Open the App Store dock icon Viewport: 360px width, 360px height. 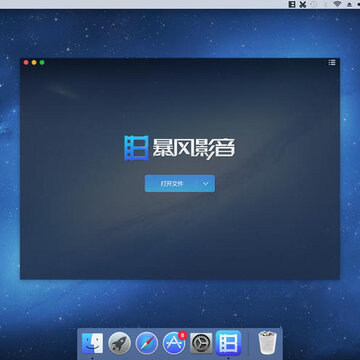point(174,343)
